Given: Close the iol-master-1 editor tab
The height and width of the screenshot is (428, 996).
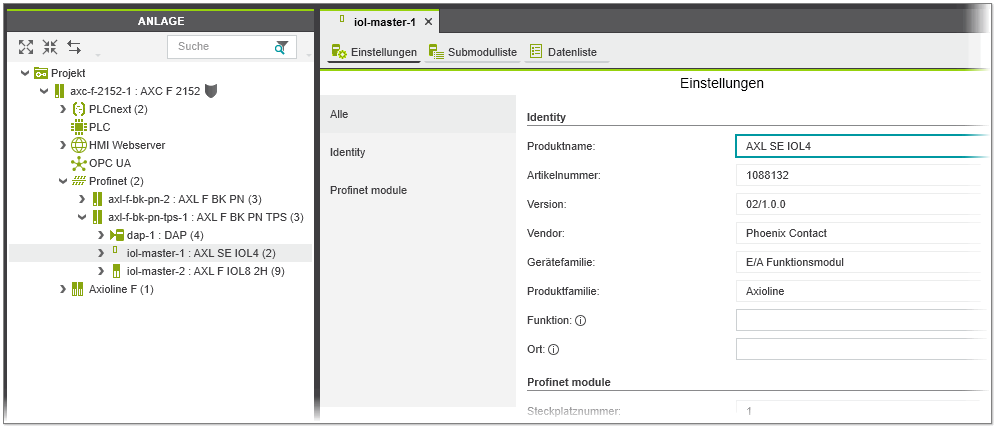Looking at the screenshot, I should [428, 22].
